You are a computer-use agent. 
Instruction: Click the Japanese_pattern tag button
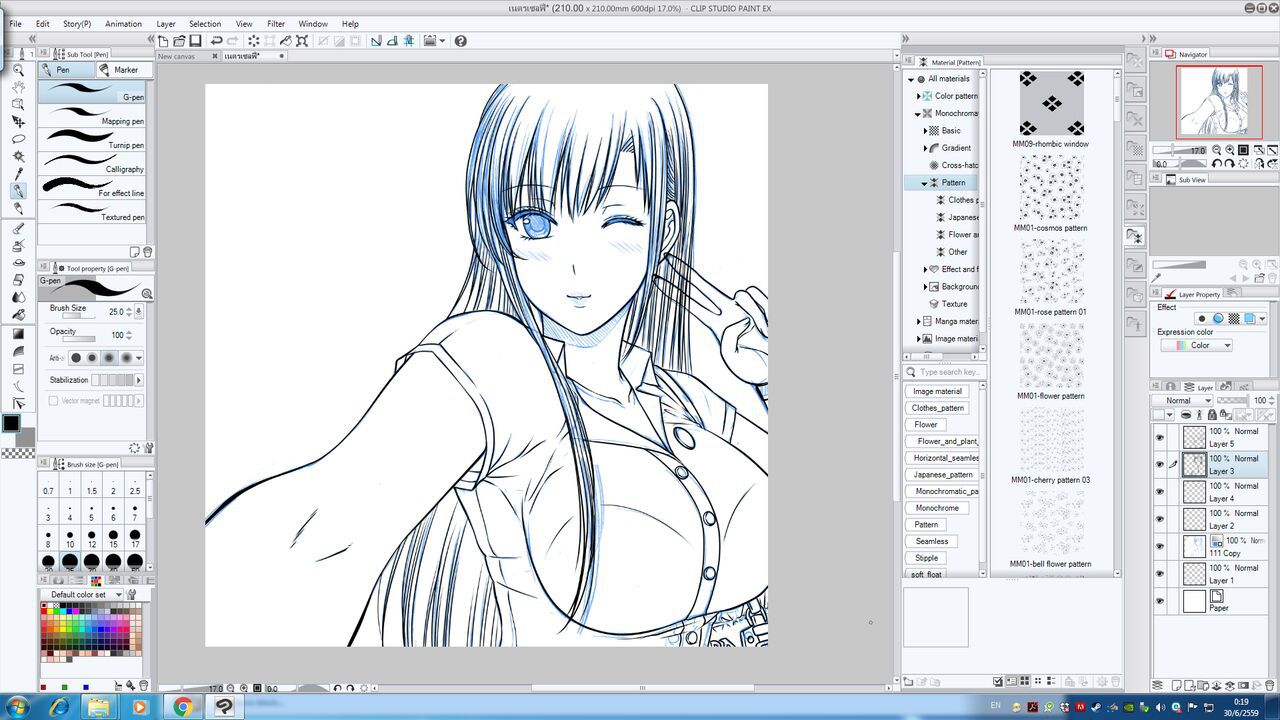[x=943, y=475]
